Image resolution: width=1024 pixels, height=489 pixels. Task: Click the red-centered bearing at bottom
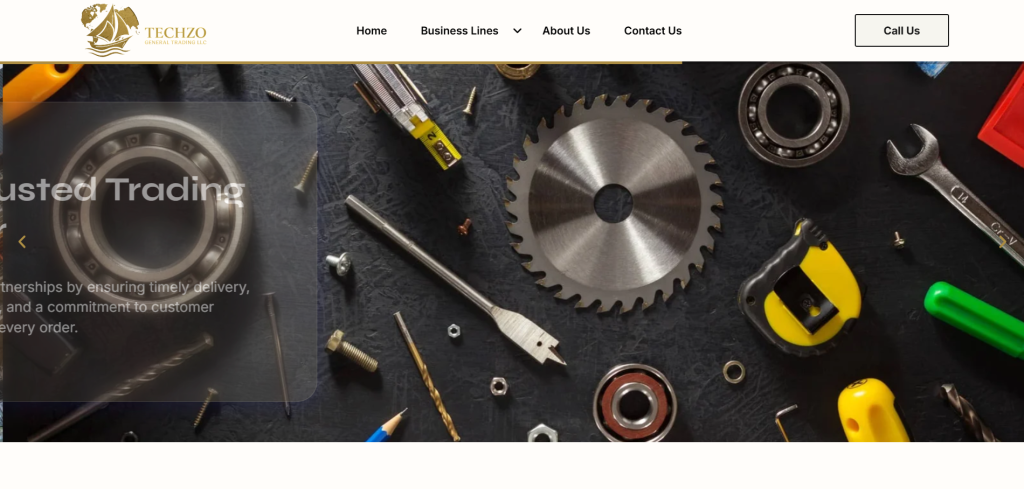(634, 403)
